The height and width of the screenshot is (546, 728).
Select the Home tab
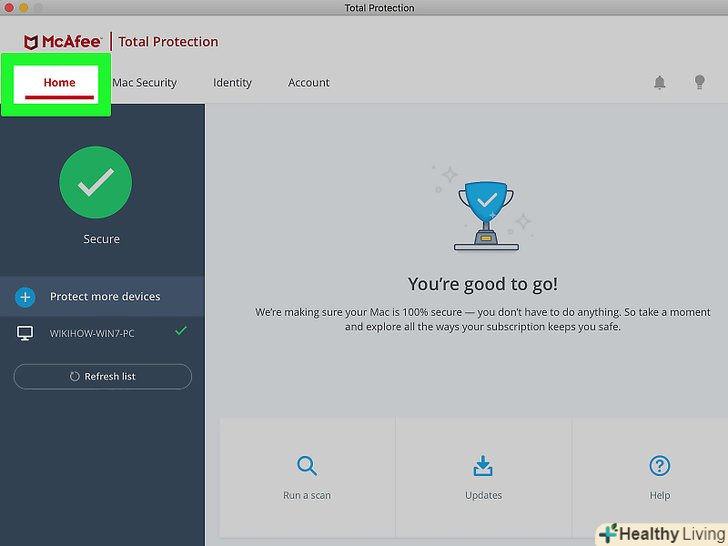pos(59,83)
